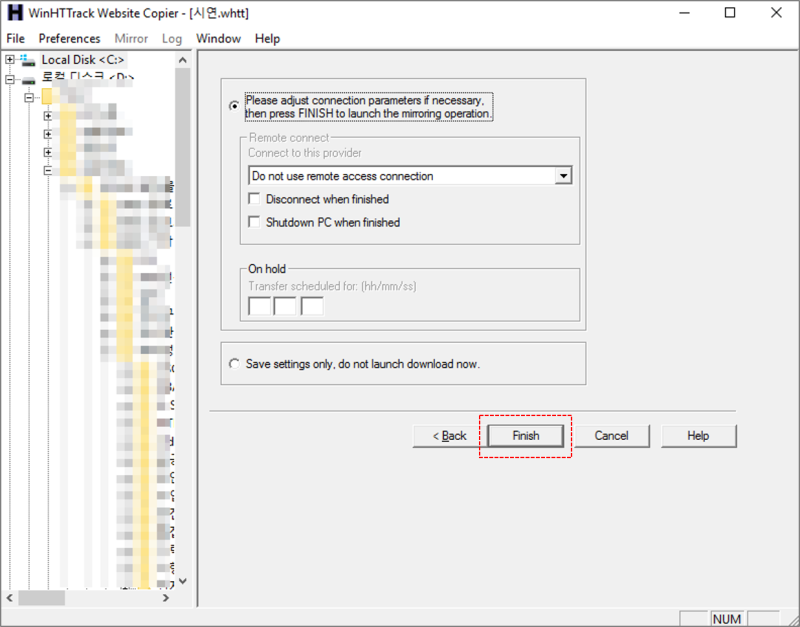Cancel the mirroring wizard

pos(612,436)
